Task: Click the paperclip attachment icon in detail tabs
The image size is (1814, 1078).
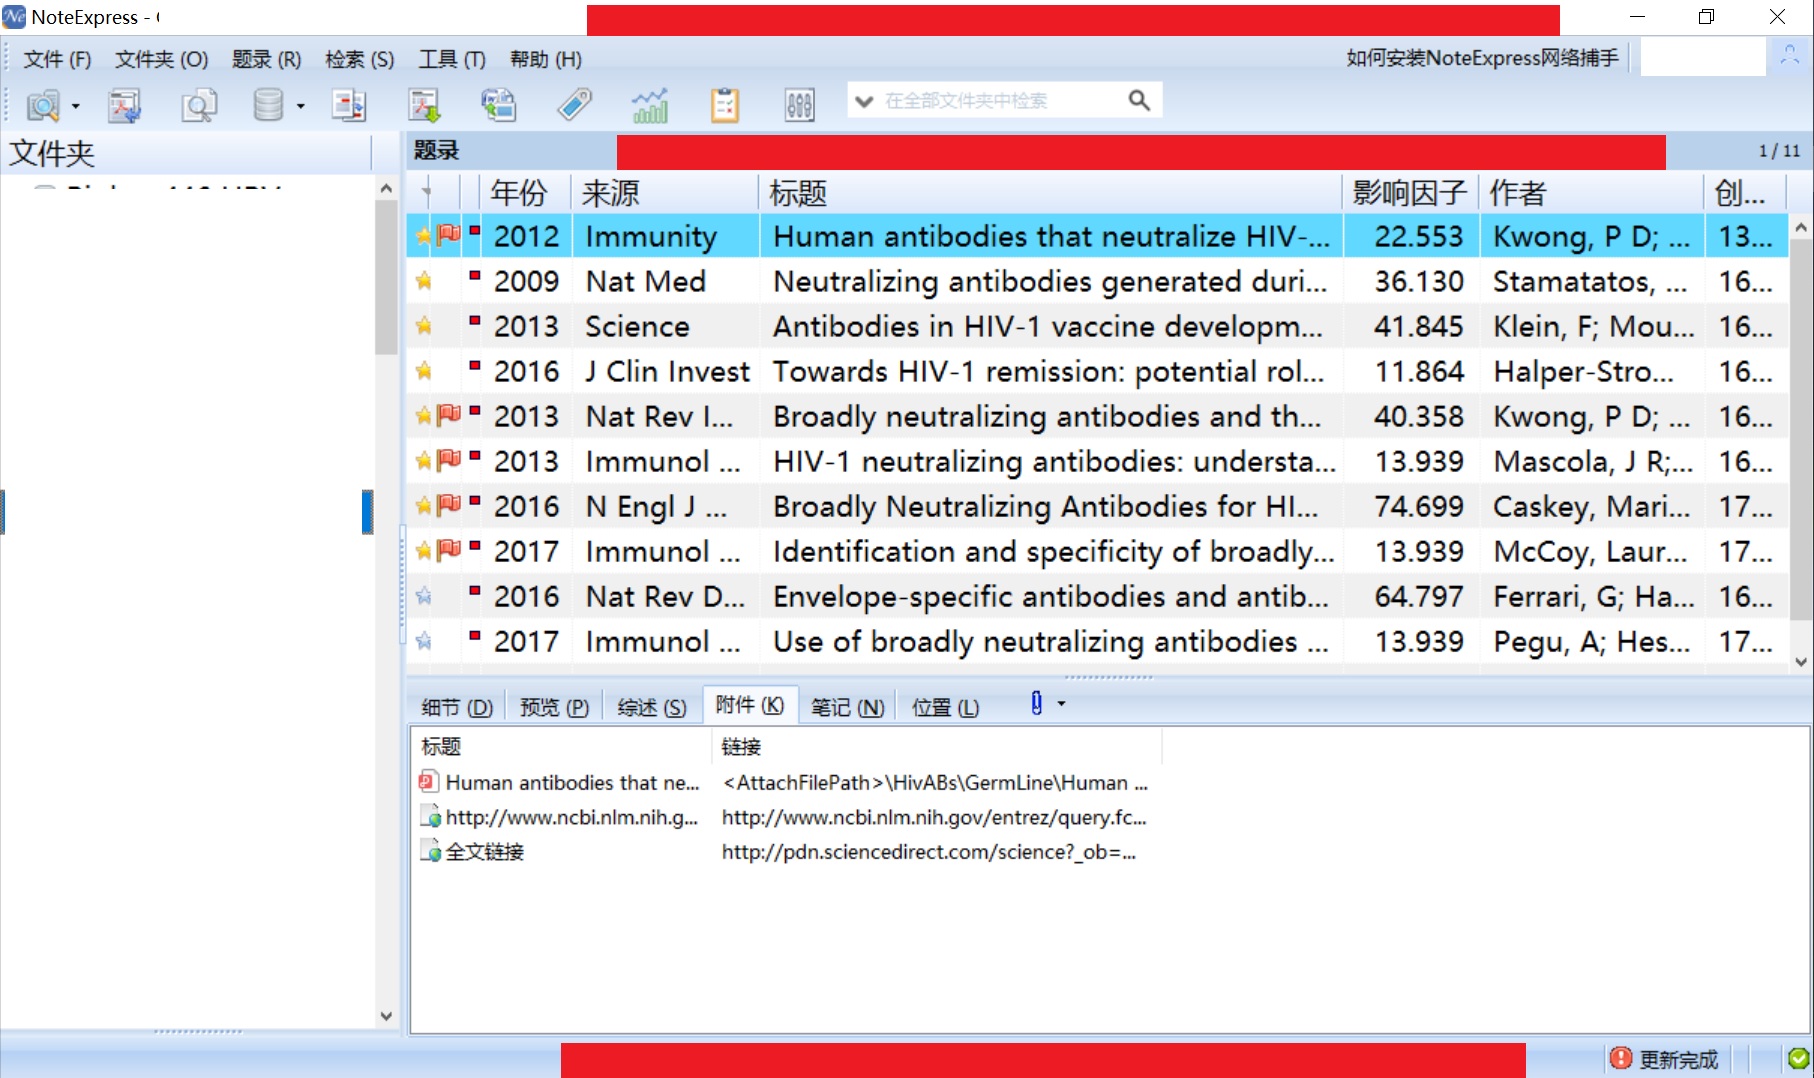Action: pyautogui.click(x=1037, y=704)
